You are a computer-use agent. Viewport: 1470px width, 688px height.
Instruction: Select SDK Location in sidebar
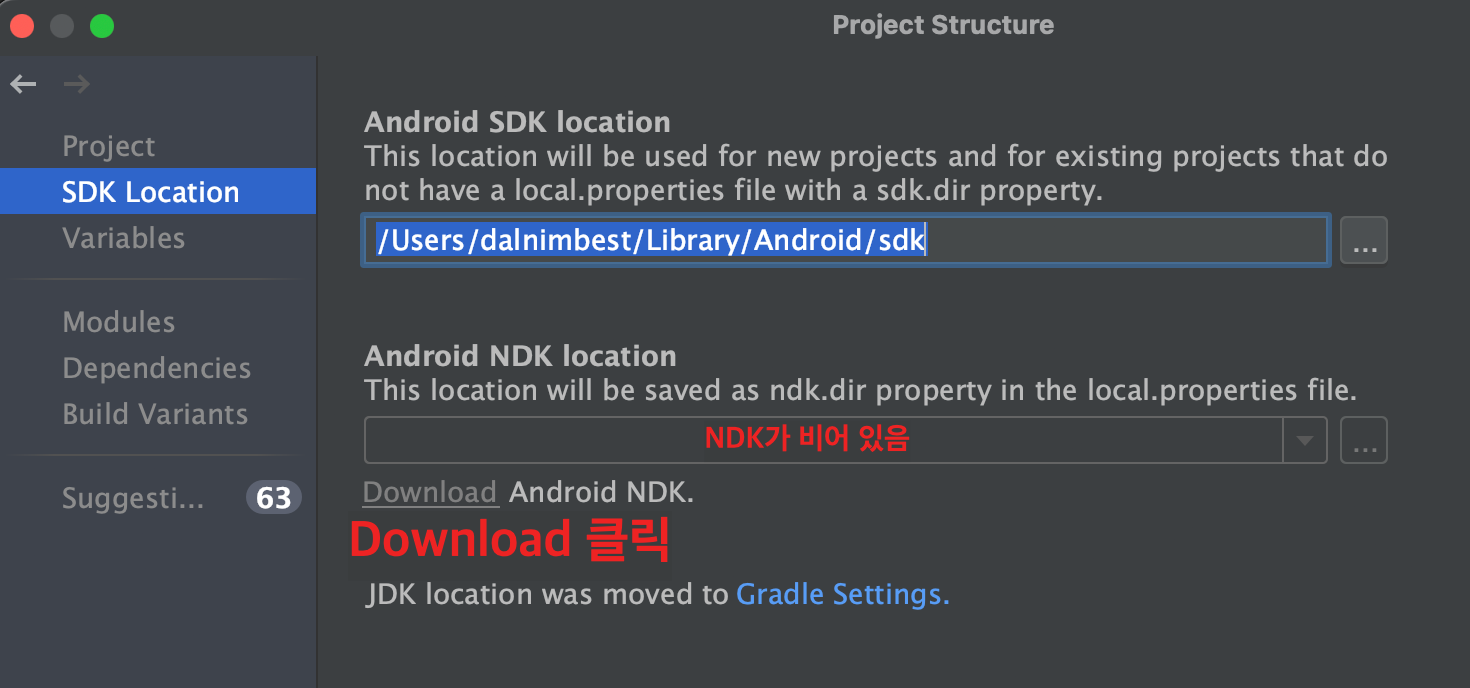158,192
